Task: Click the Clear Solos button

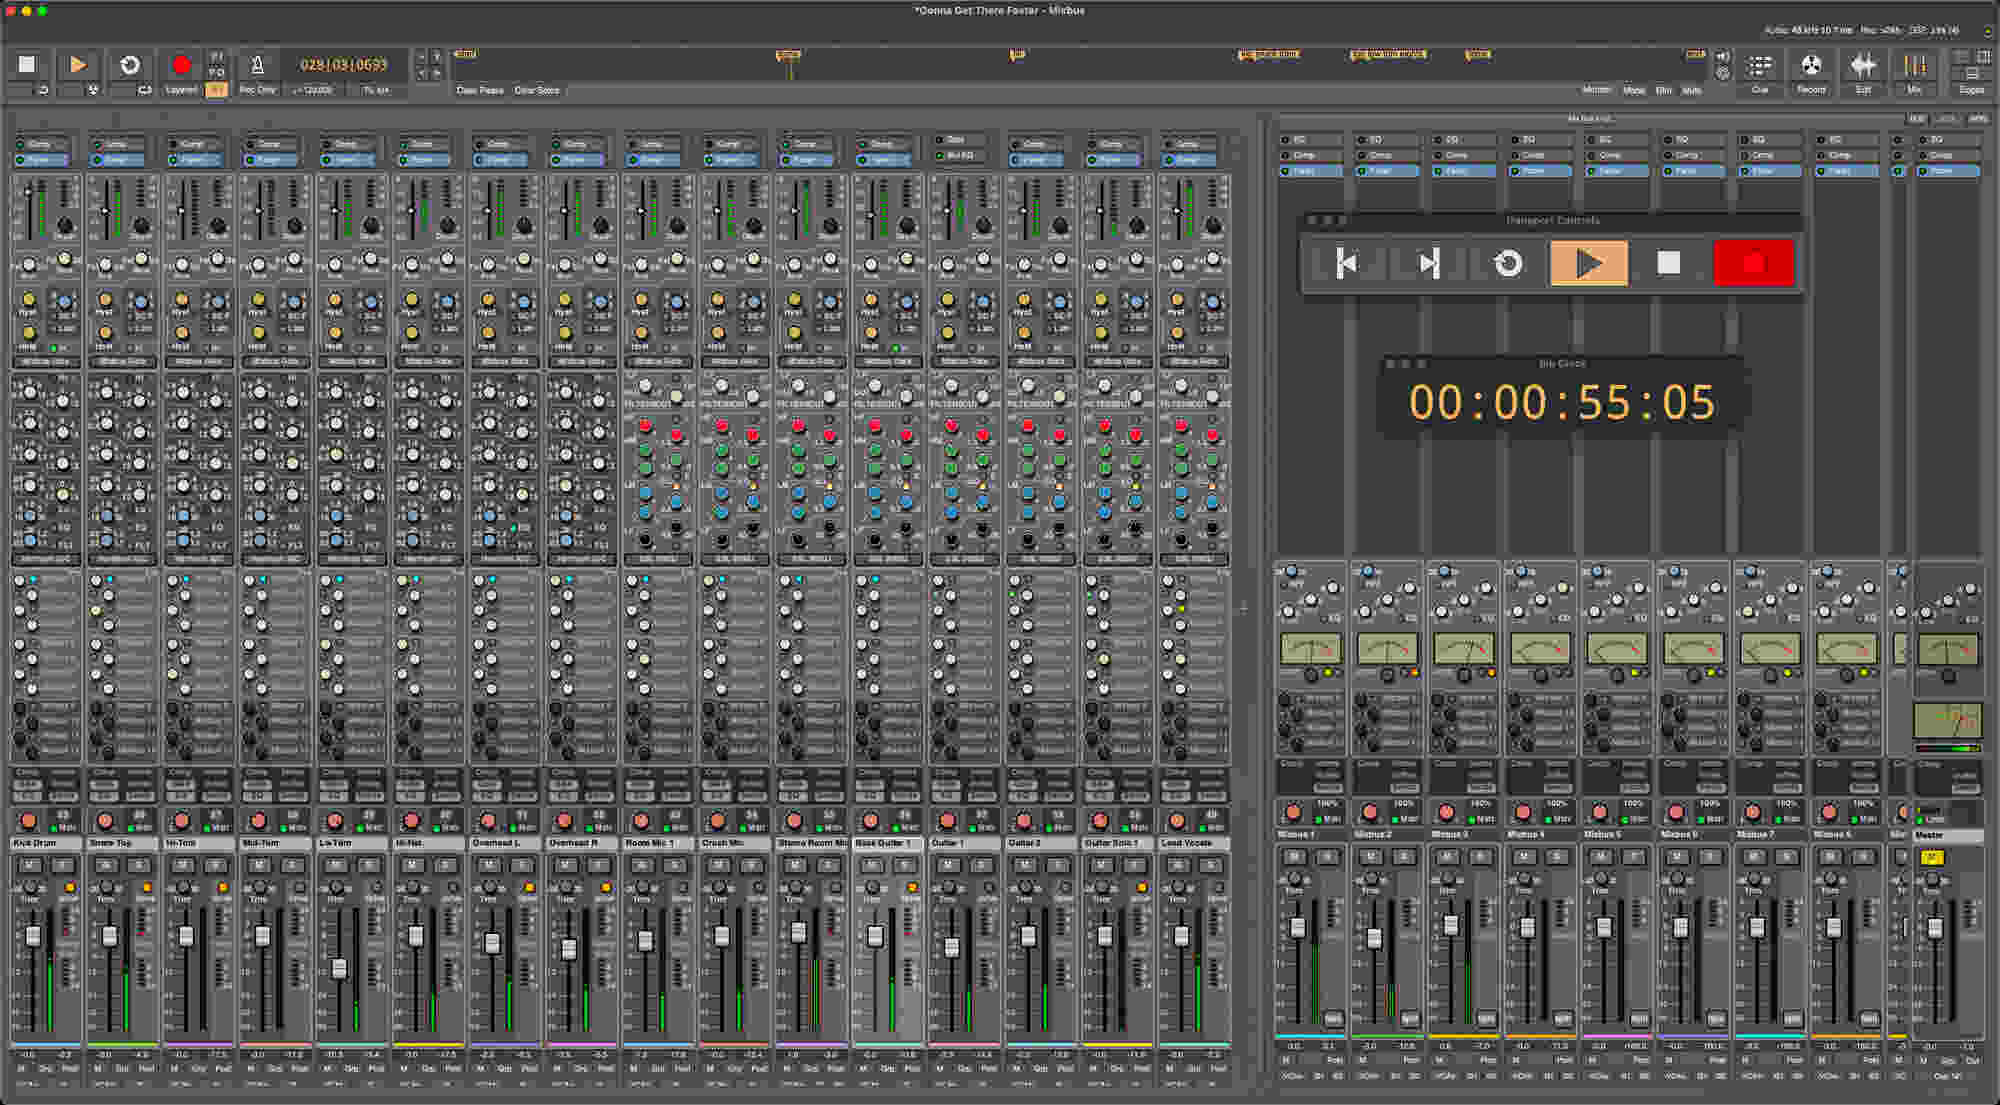Action: (538, 90)
